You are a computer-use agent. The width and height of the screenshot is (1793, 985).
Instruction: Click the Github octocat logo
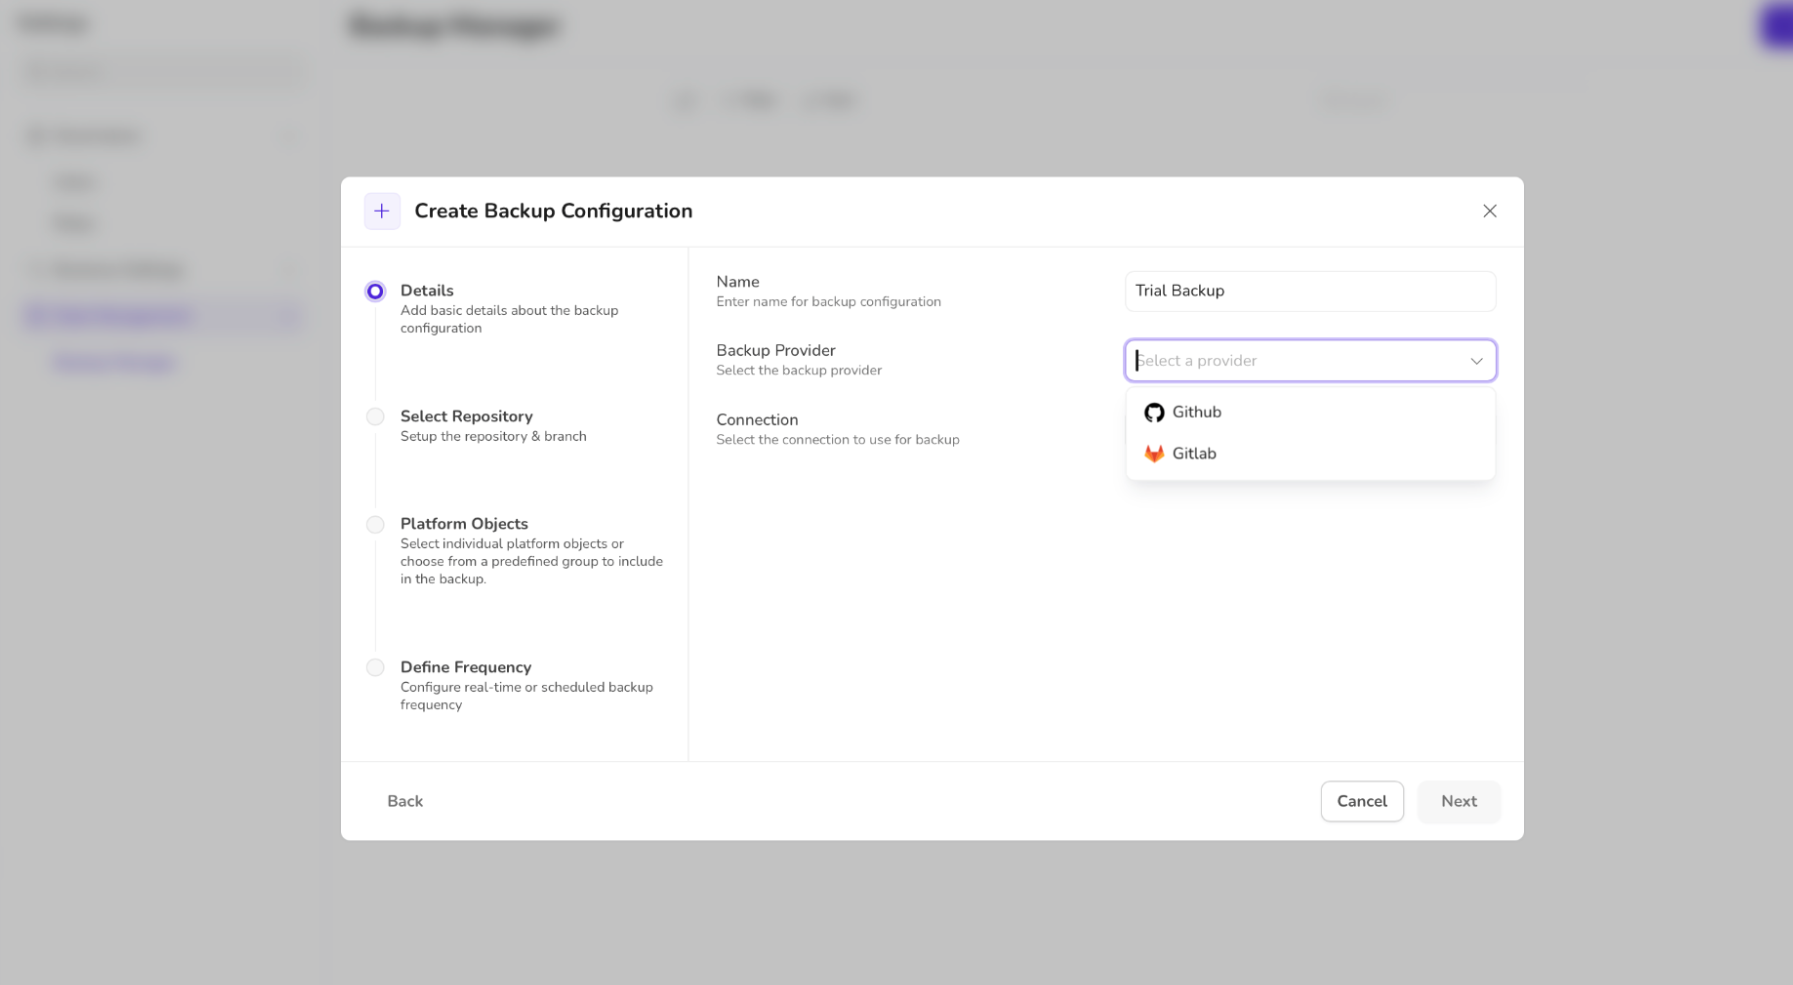click(x=1154, y=413)
